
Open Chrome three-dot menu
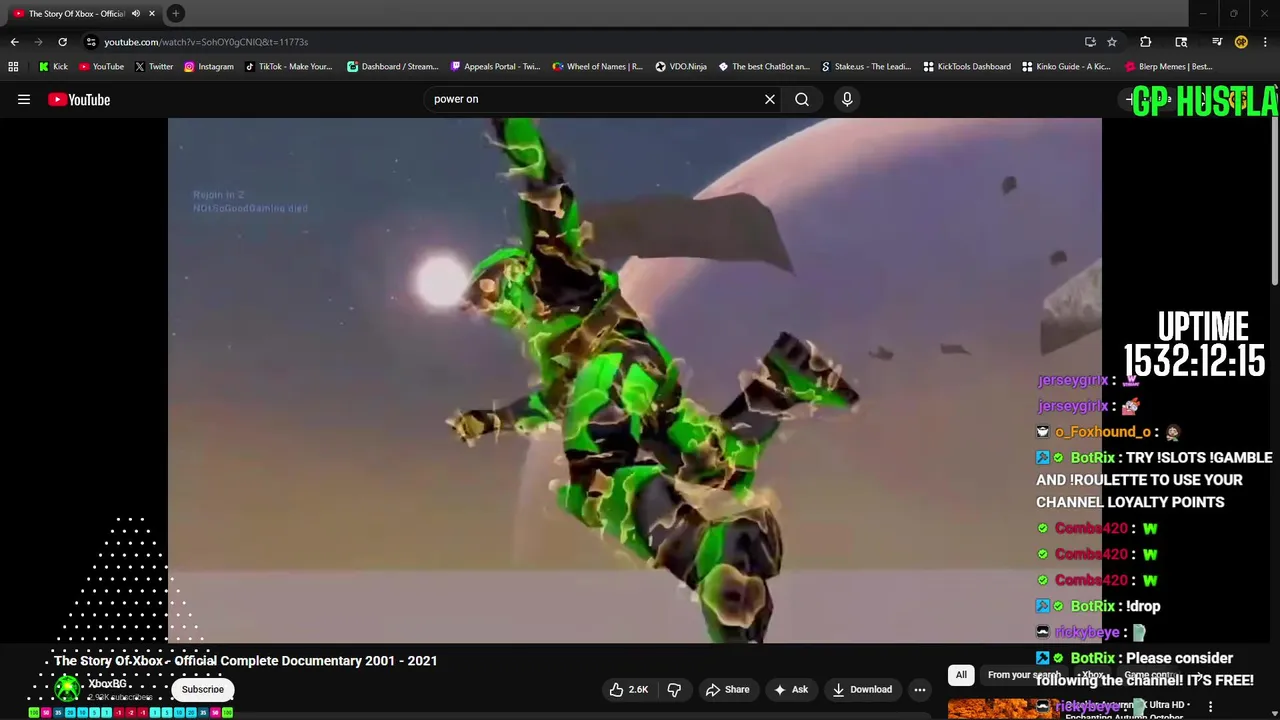coord(1265,42)
